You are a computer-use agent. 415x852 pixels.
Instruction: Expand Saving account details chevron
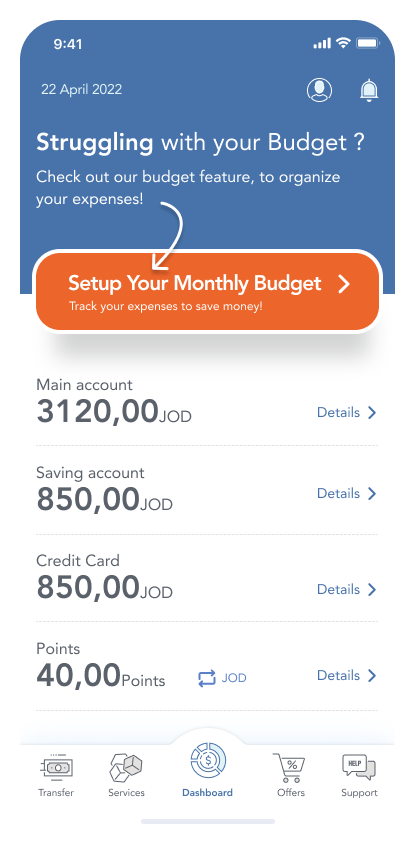coord(372,493)
